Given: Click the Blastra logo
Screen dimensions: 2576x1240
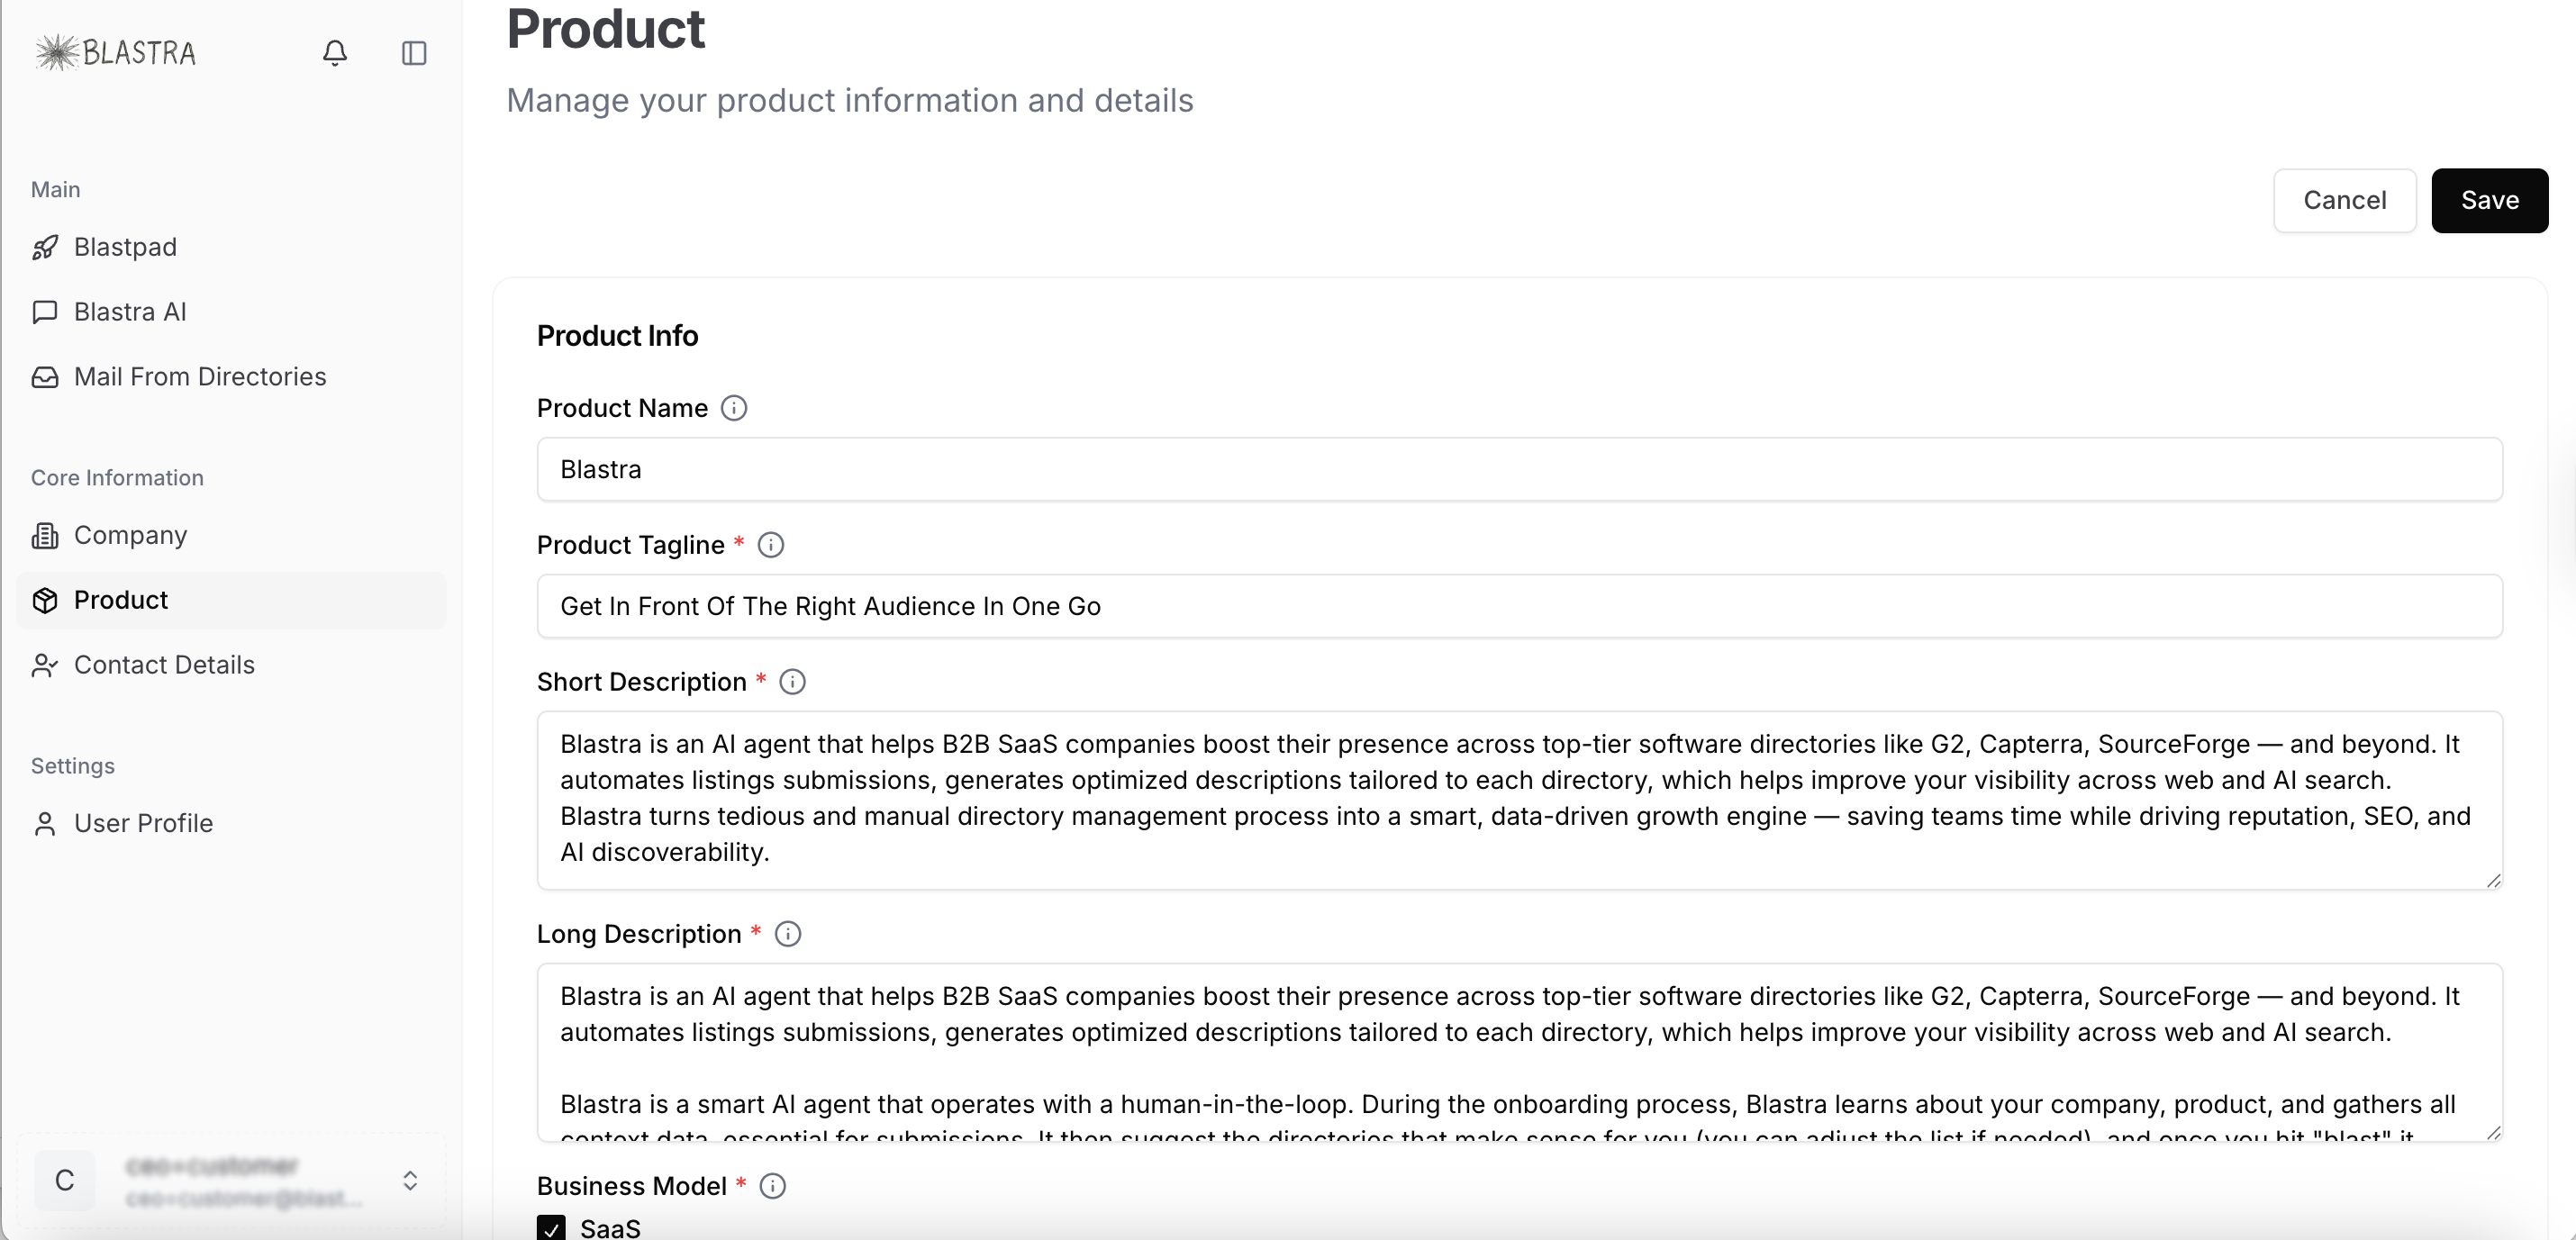Looking at the screenshot, I should click(114, 52).
